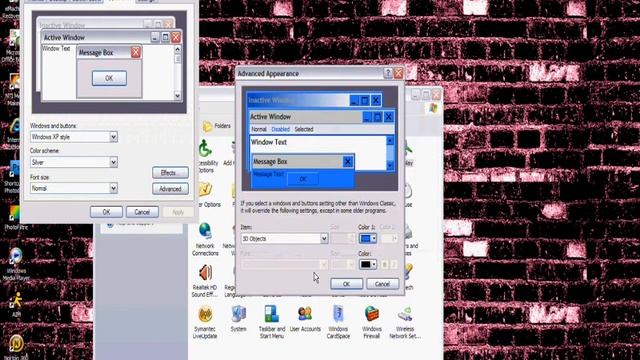Open the AIM desktop shortcut
Screen dimensions: 640x360
click(16, 304)
